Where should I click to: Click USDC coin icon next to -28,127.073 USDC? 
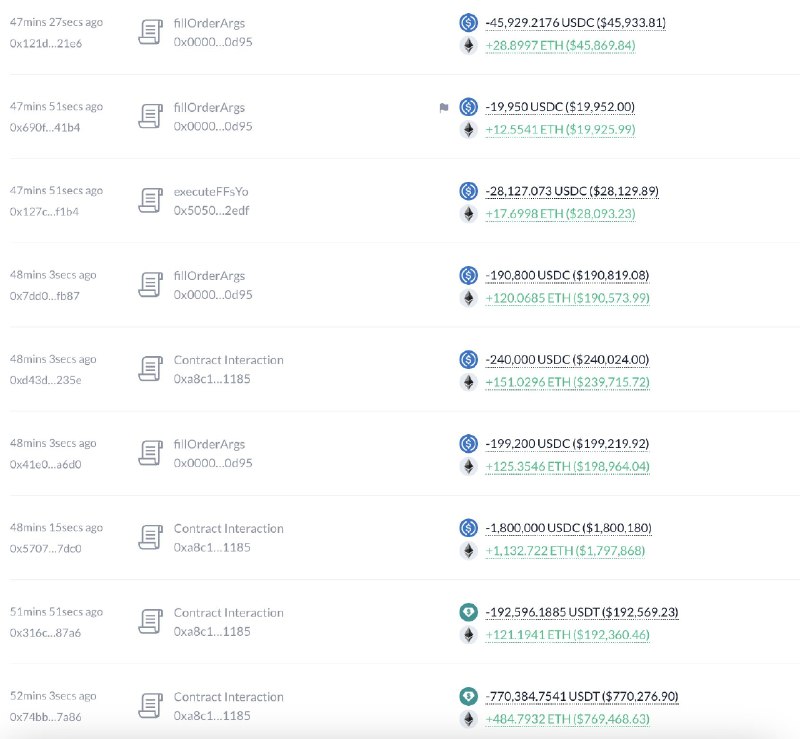468,191
